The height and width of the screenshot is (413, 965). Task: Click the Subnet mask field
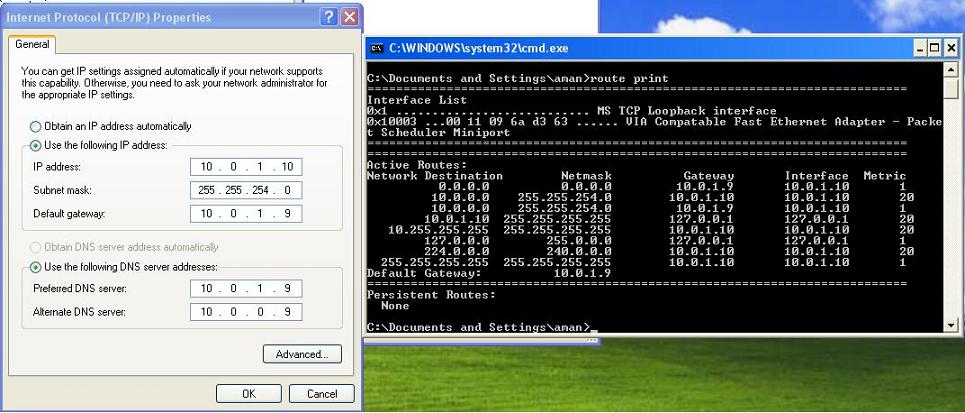[246, 190]
